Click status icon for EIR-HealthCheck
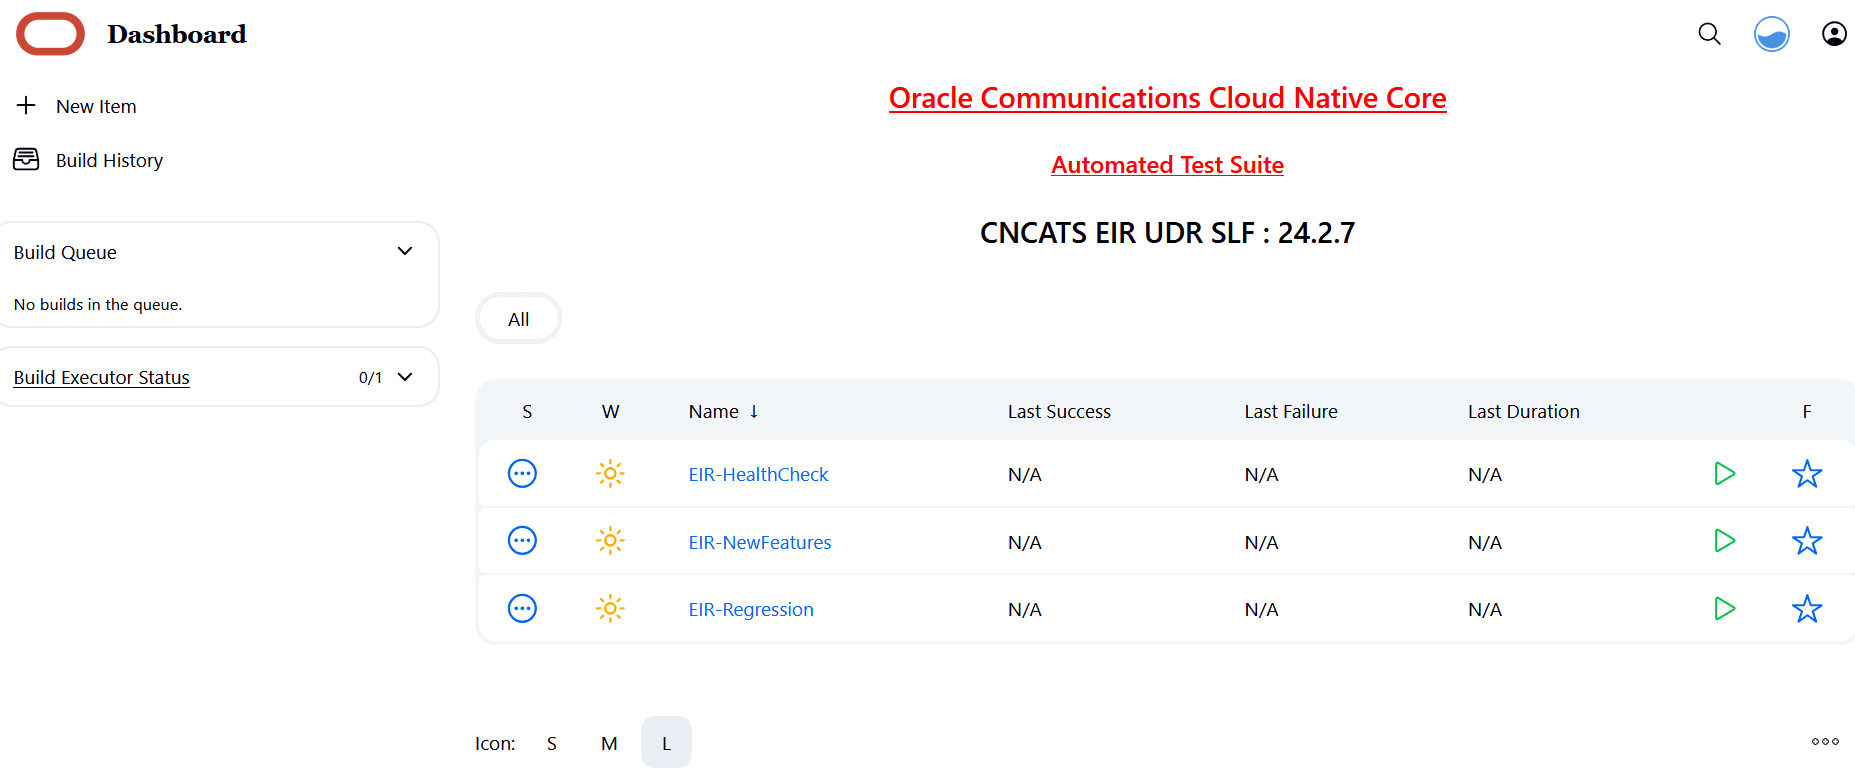The height and width of the screenshot is (768, 1855). tap(522, 473)
